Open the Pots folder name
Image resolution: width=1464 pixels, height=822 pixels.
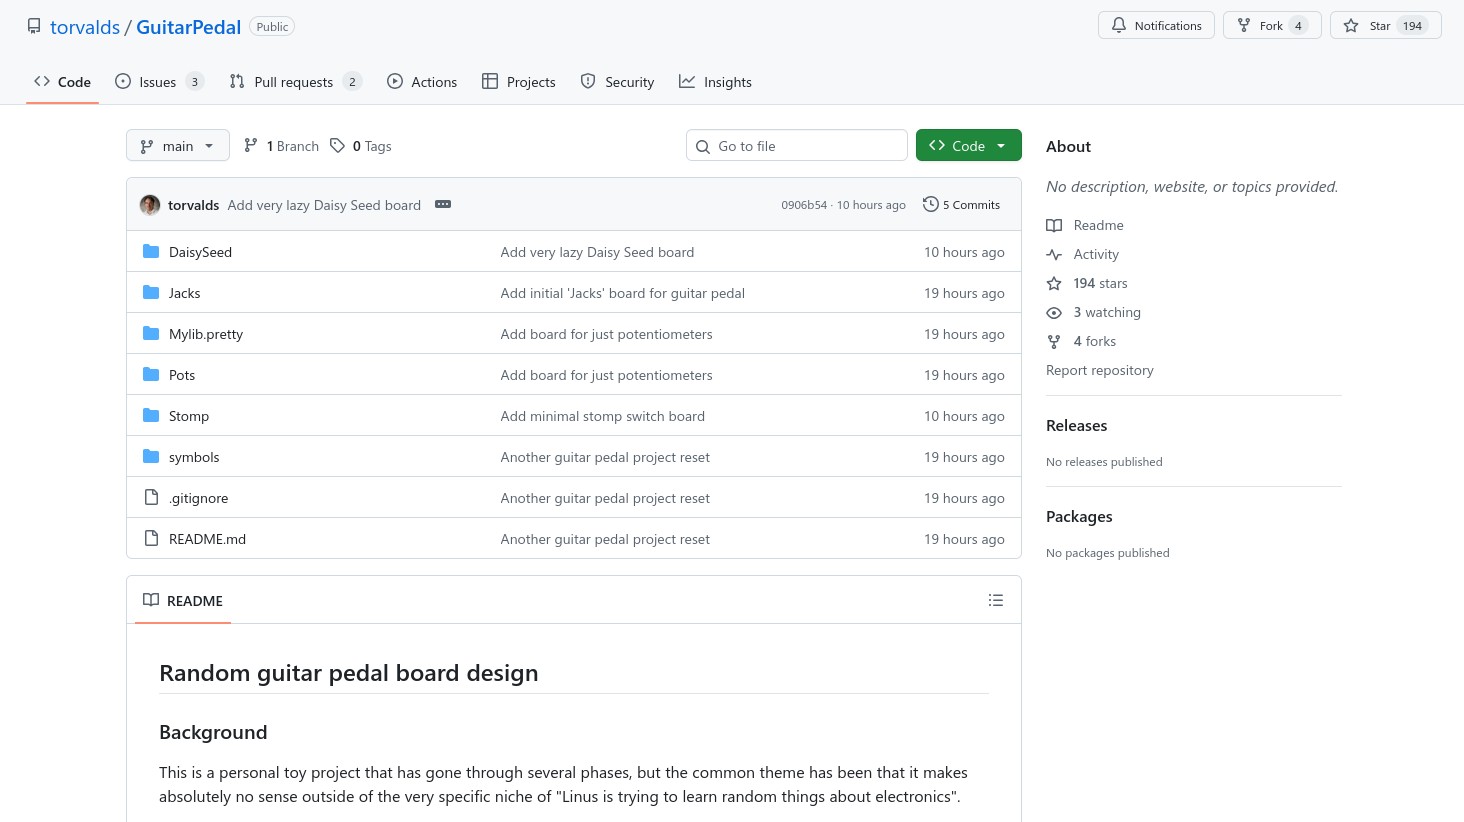click(182, 375)
